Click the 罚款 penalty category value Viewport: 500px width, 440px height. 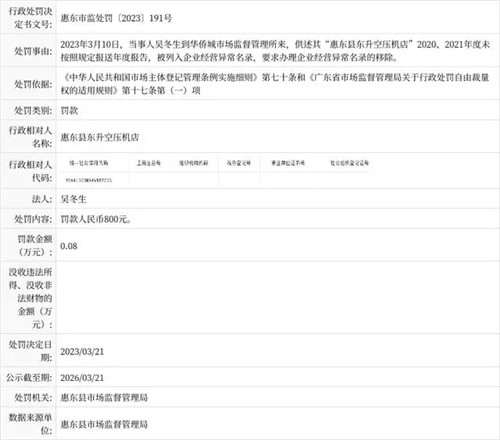[x=69, y=110]
